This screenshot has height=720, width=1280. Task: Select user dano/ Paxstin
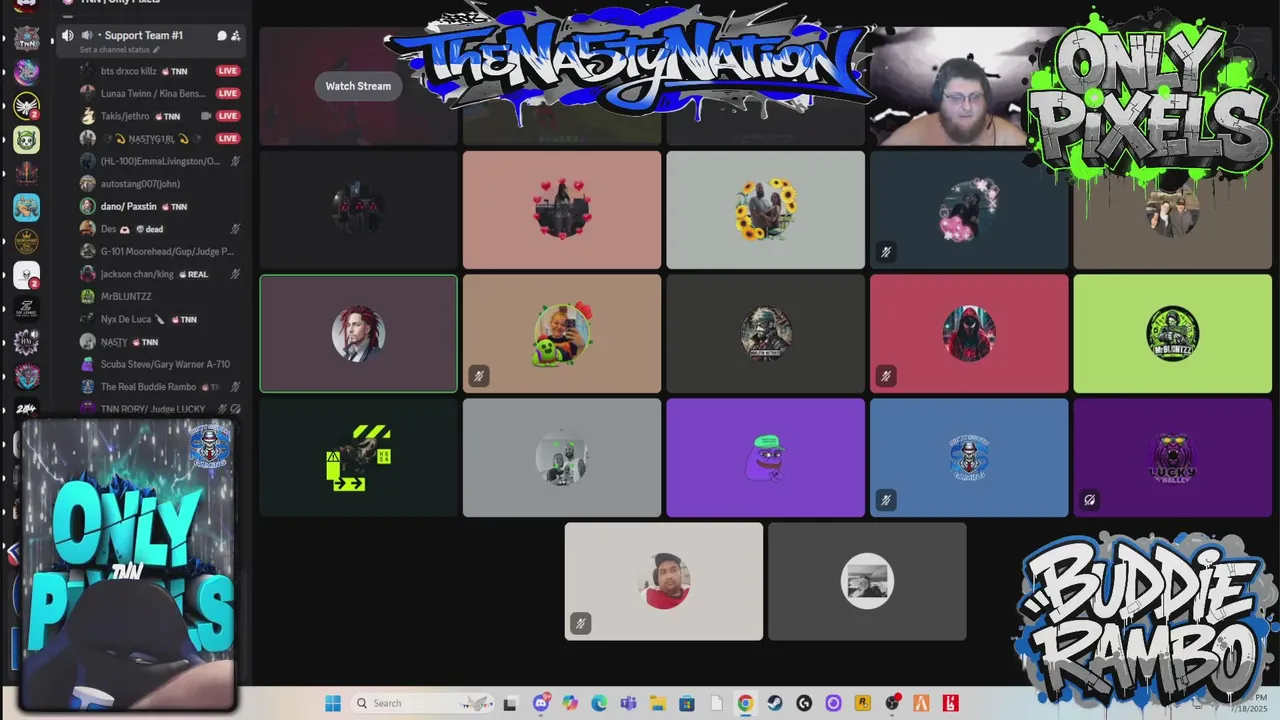coord(160,206)
